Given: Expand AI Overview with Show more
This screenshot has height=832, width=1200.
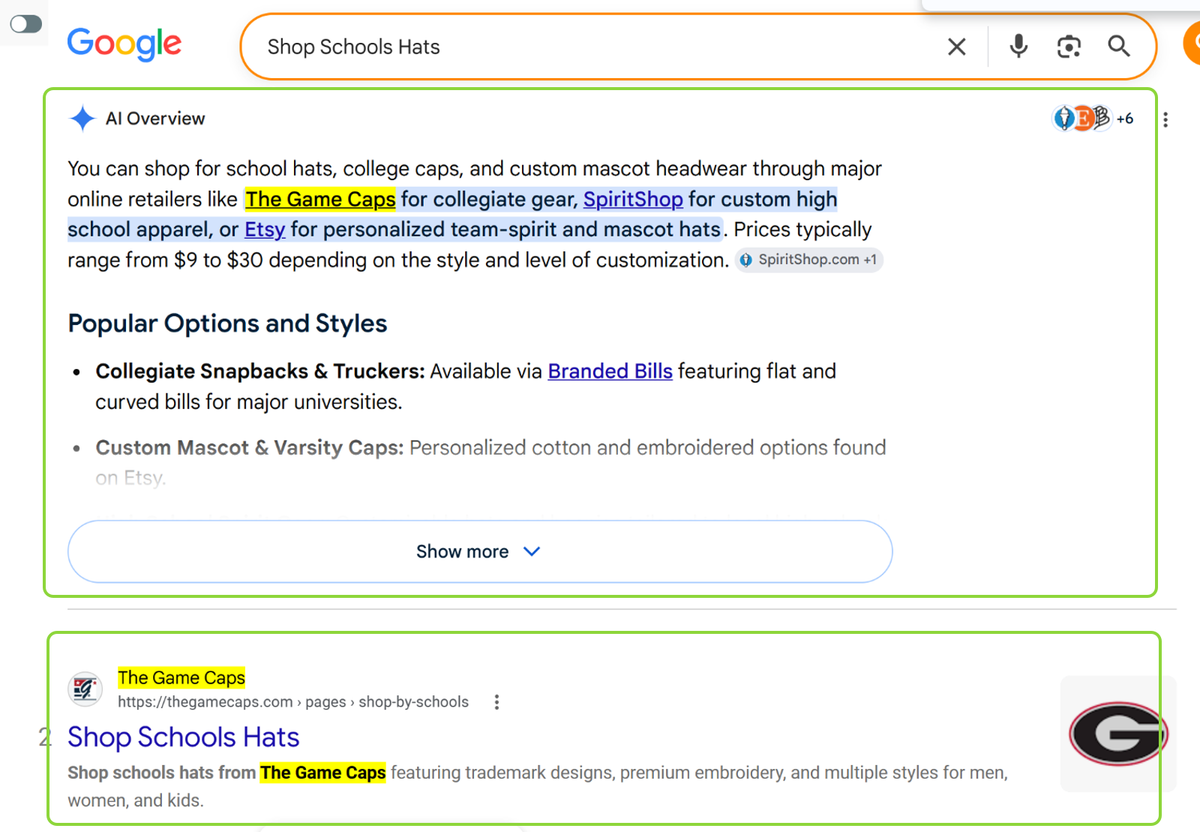Looking at the screenshot, I should coord(480,551).
